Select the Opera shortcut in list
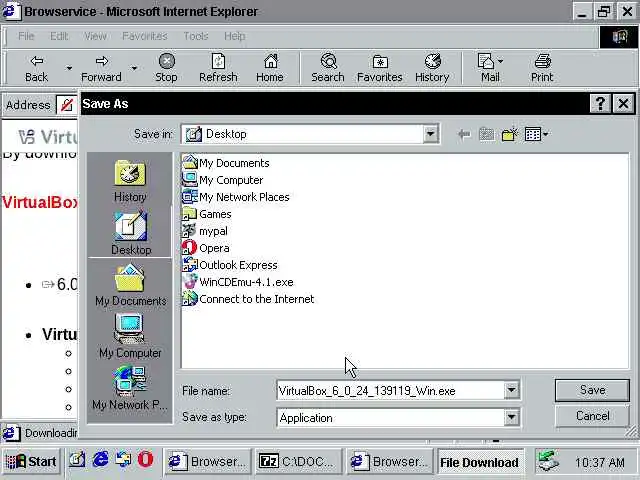Image resolution: width=640 pixels, height=480 pixels. pos(206,248)
